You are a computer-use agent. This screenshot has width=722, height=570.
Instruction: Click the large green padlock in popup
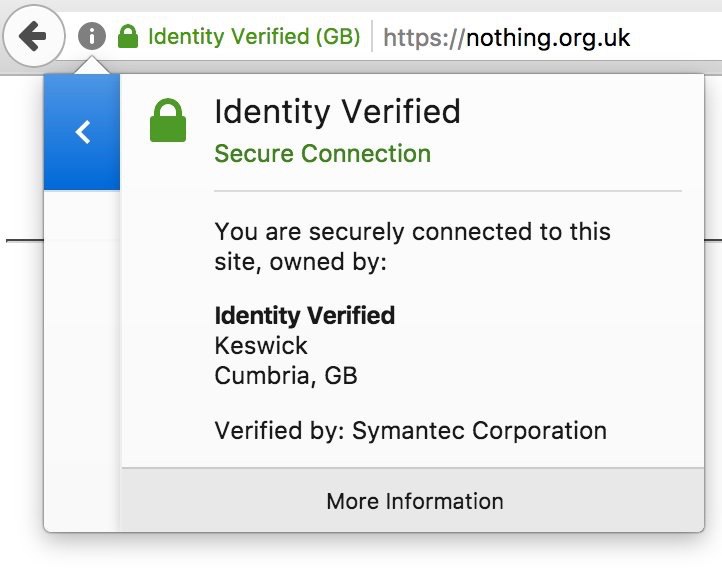coord(168,120)
